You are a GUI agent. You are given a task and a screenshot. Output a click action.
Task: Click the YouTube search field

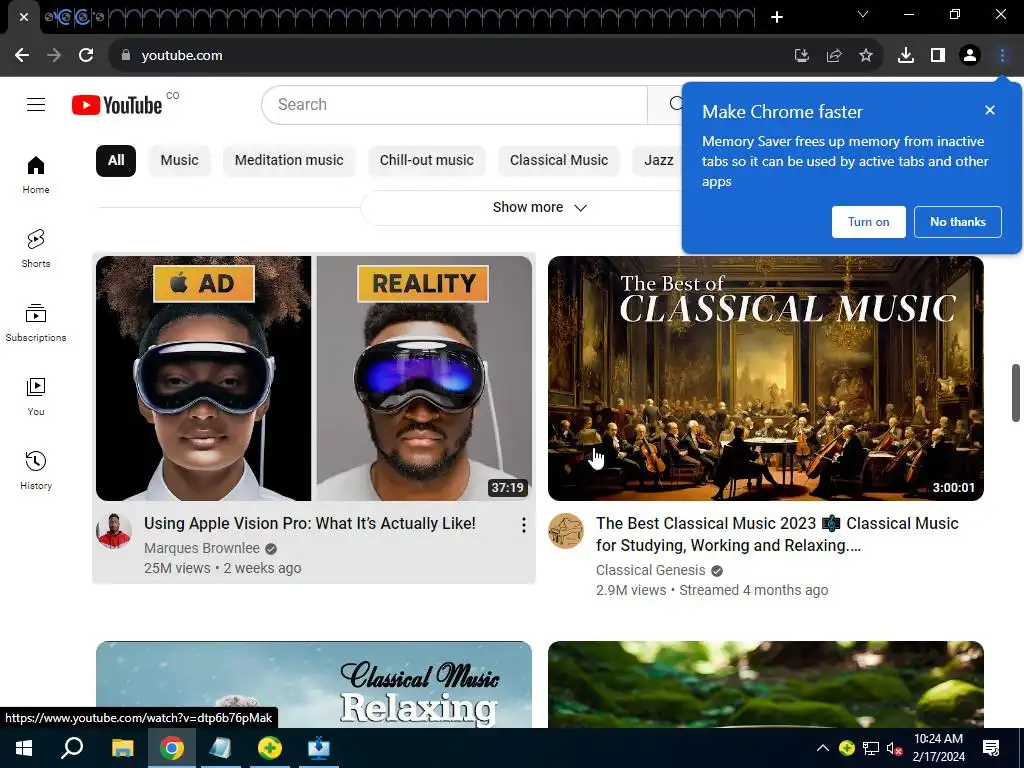click(x=454, y=104)
